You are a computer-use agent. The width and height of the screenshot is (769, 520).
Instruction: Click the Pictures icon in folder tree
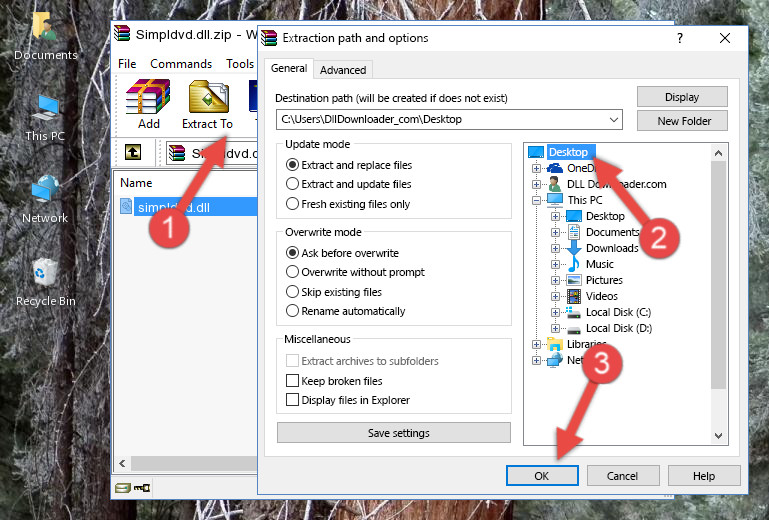pyautogui.click(x=574, y=281)
